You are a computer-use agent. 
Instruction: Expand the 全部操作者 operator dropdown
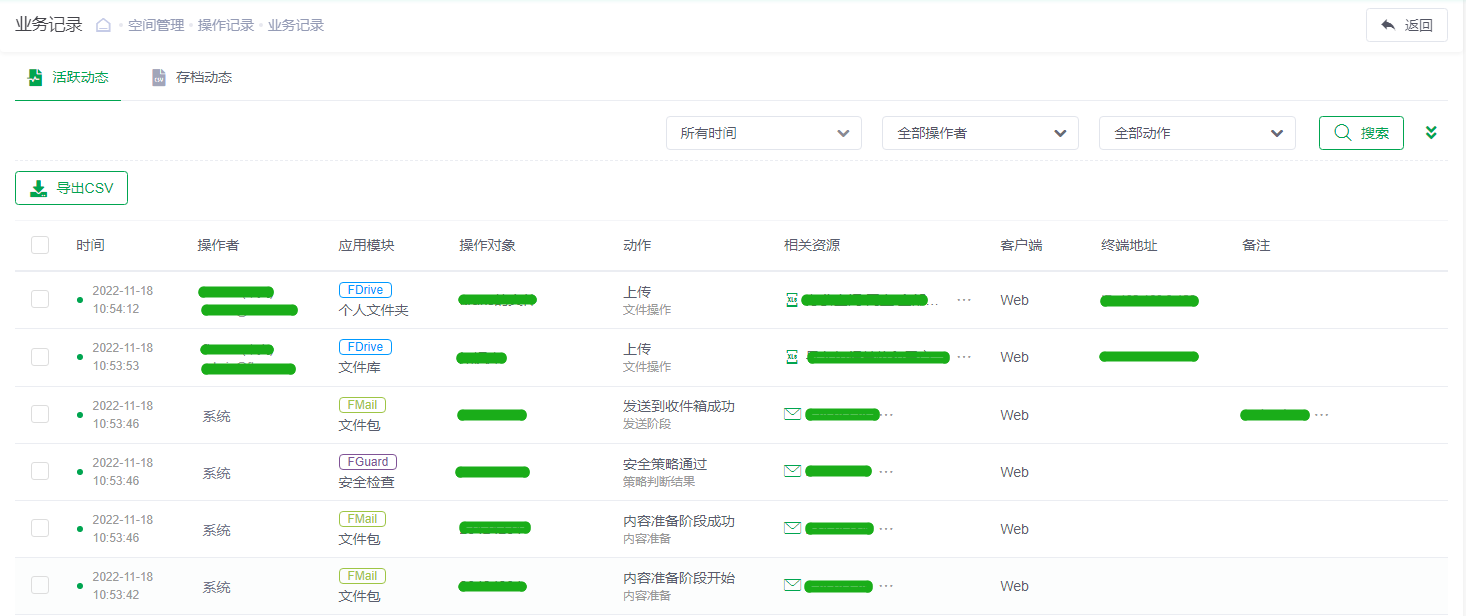(x=980, y=133)
